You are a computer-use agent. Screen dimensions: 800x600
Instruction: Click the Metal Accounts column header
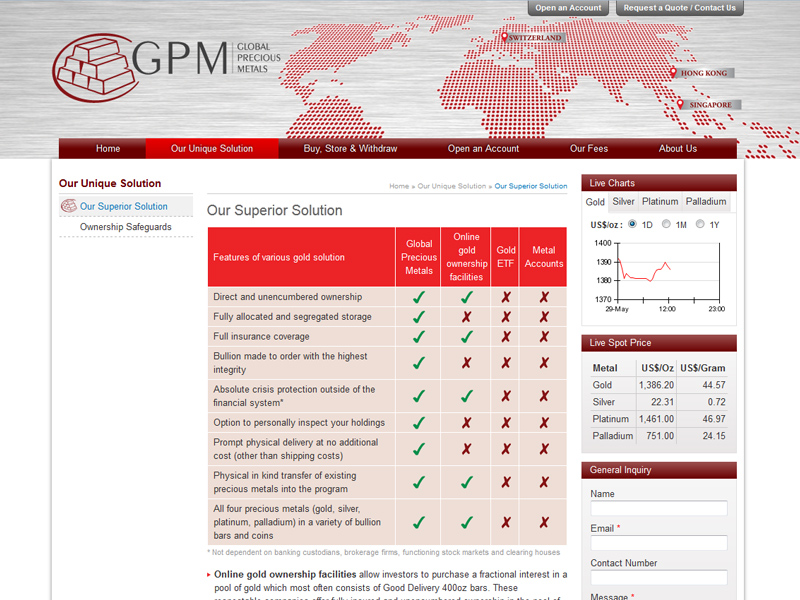coord(544,257)
